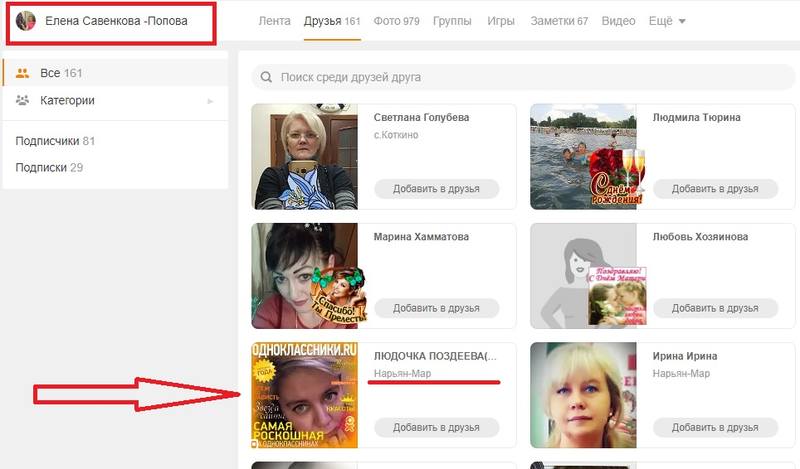Image resolution: width=800 pixels, height=469 pixels.
Task: Click the search magnifier icon
Action: [x=266, y=77]
